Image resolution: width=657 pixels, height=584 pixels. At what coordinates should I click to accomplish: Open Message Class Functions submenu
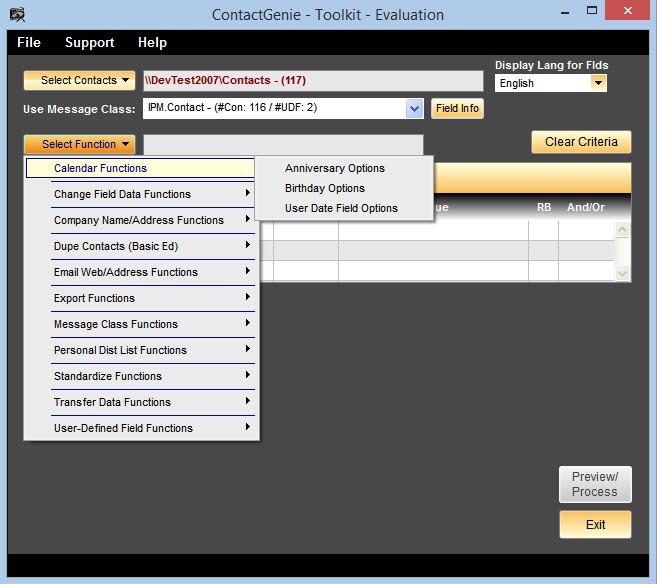tap(142, 324)
